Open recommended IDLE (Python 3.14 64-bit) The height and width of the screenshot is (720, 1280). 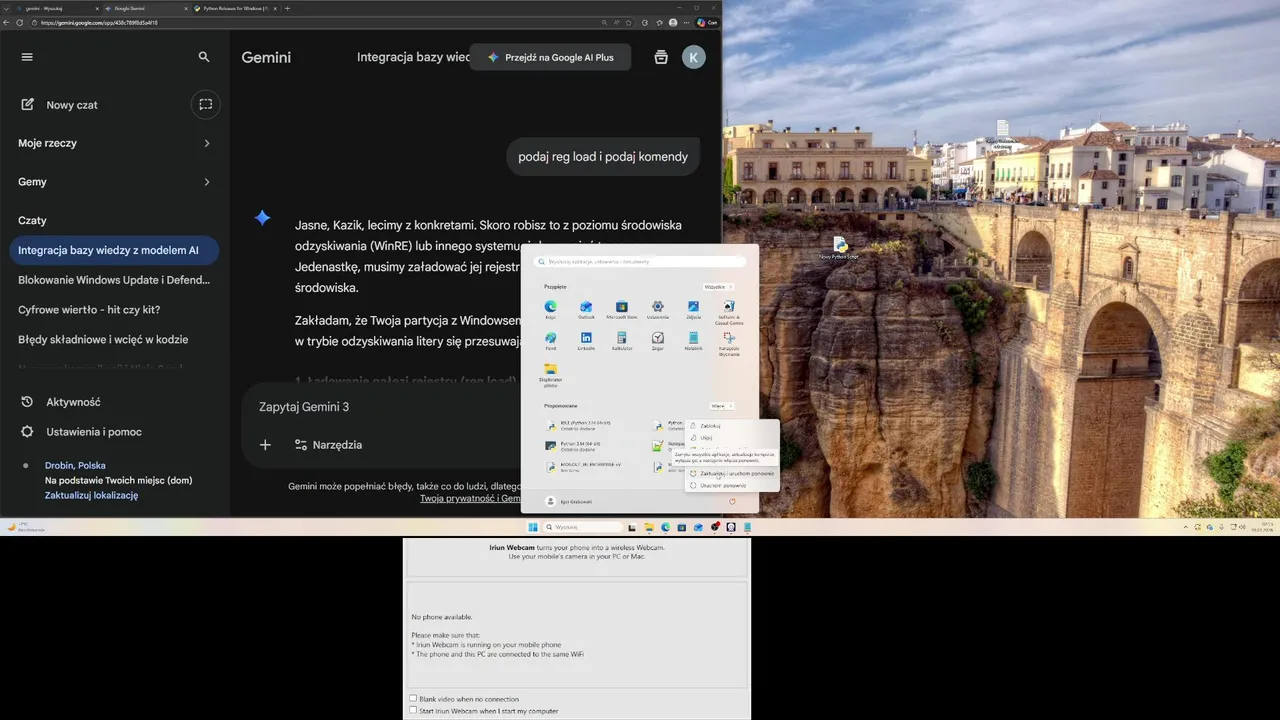pos(580,425)
